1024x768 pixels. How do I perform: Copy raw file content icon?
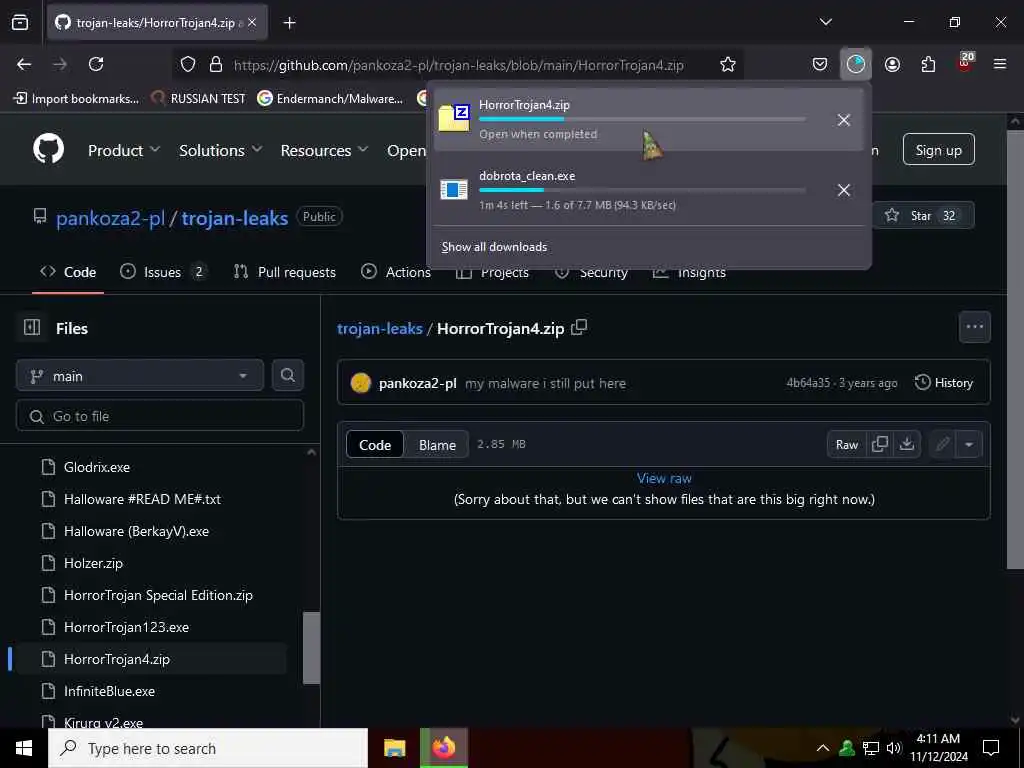(x=880, y=444)
